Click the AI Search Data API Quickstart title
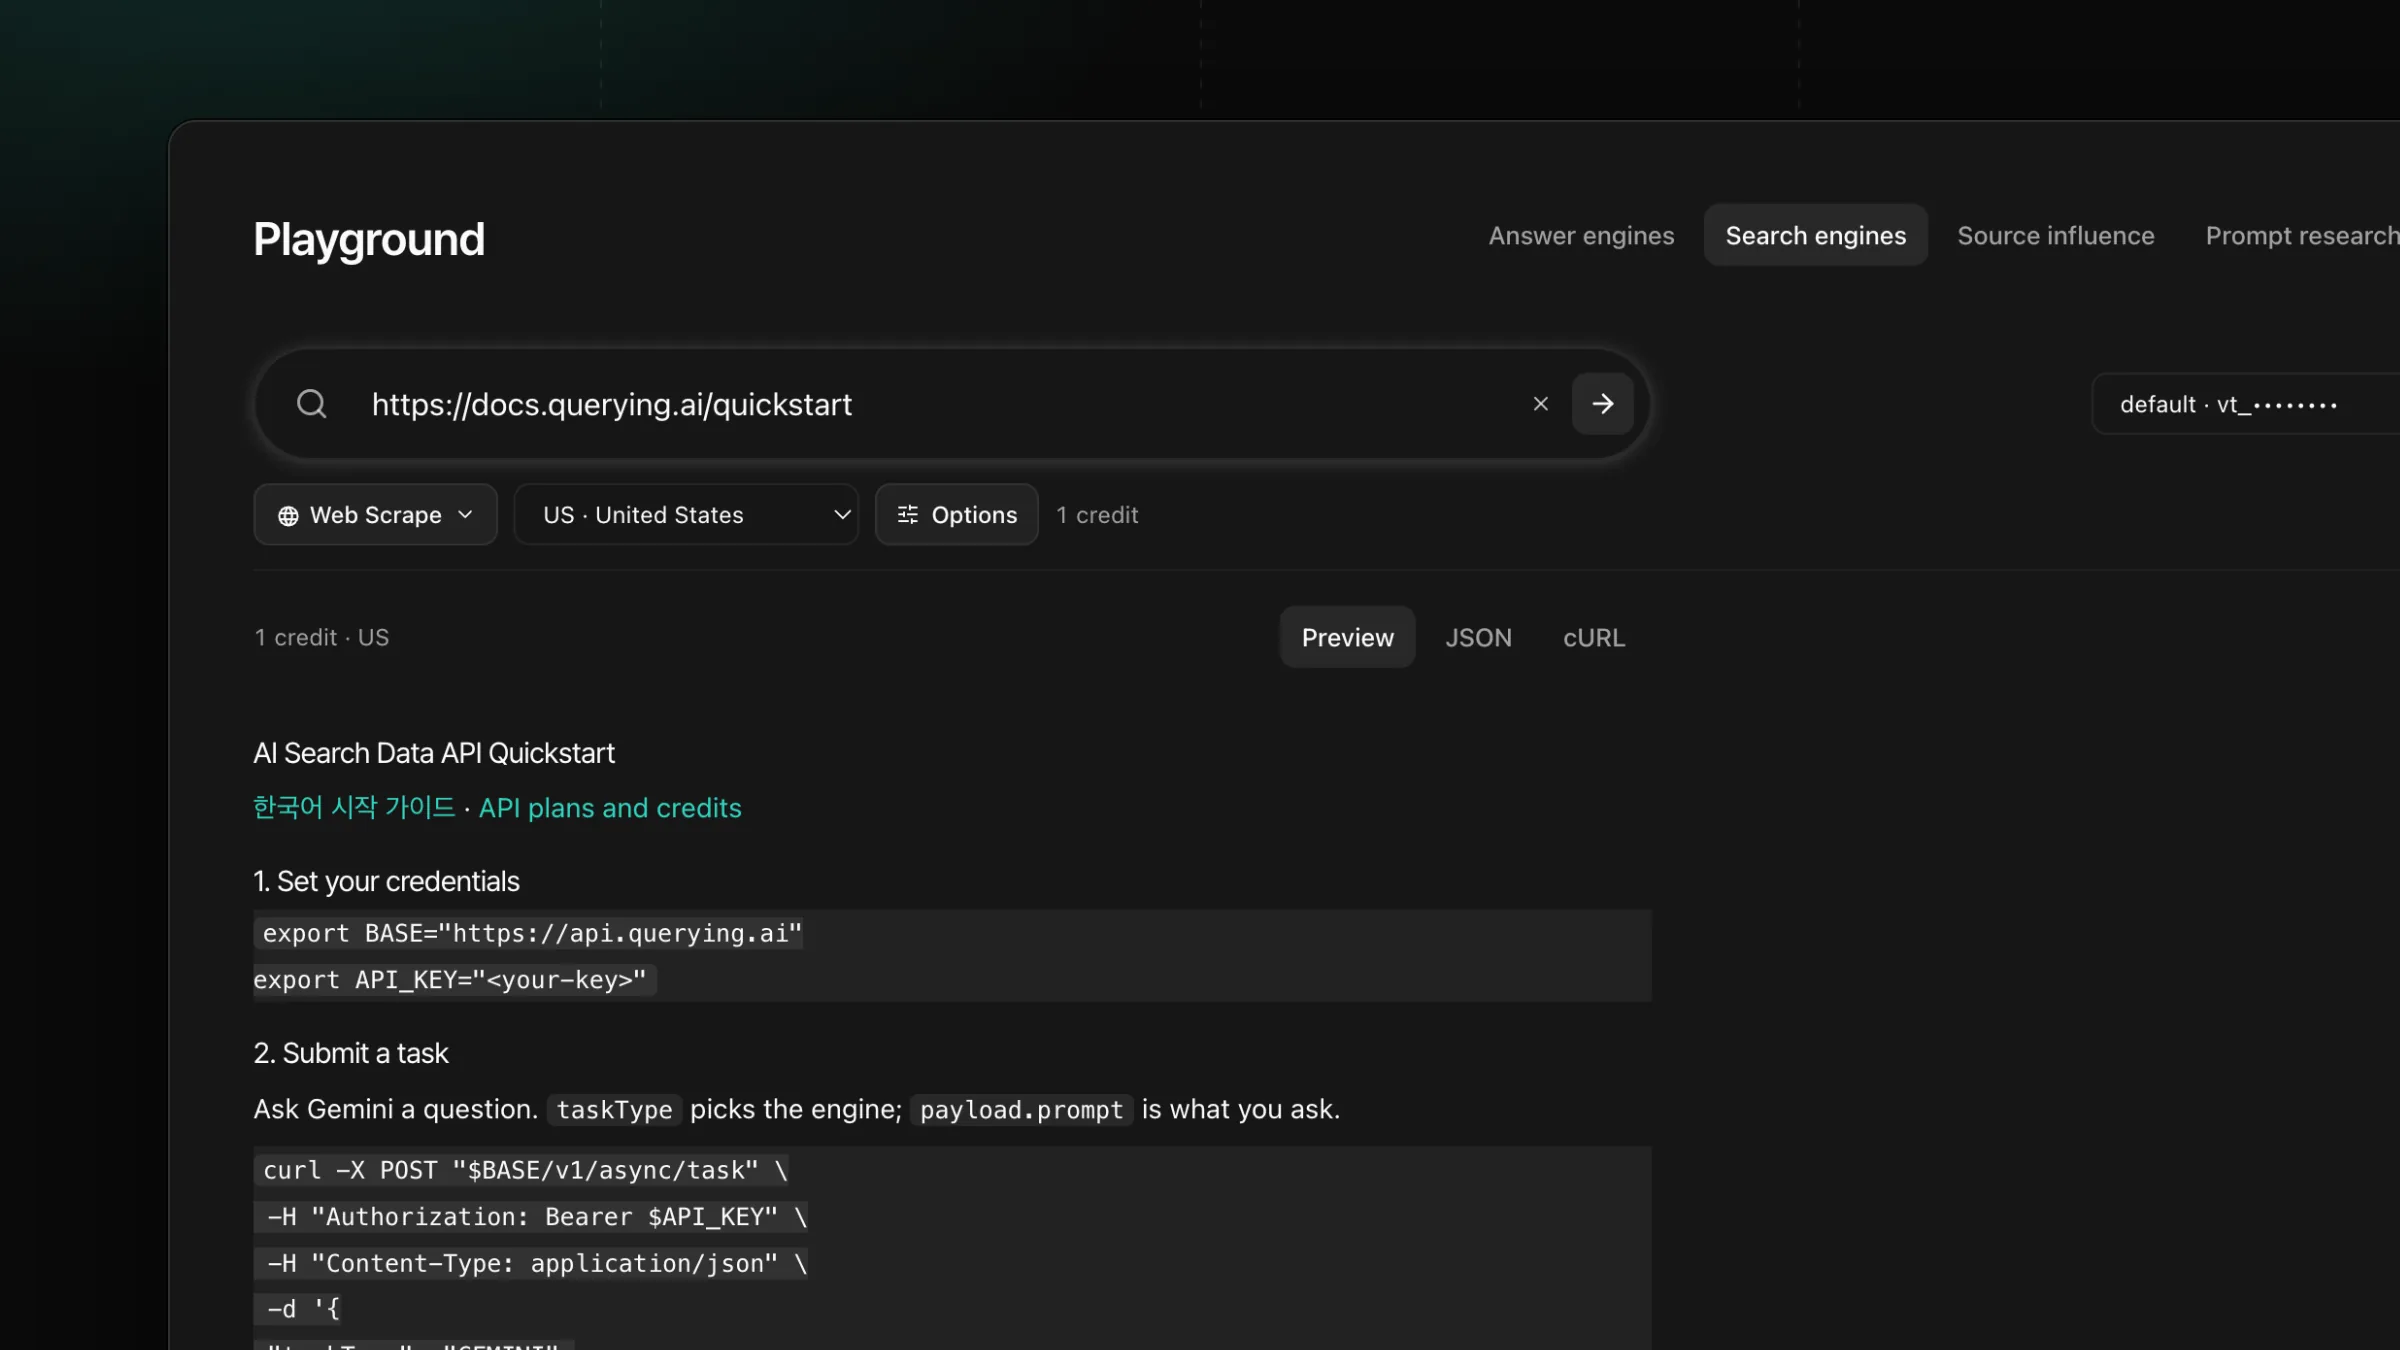The image size is (2400, 1350). pyautogui.click(x=434, y=753)
